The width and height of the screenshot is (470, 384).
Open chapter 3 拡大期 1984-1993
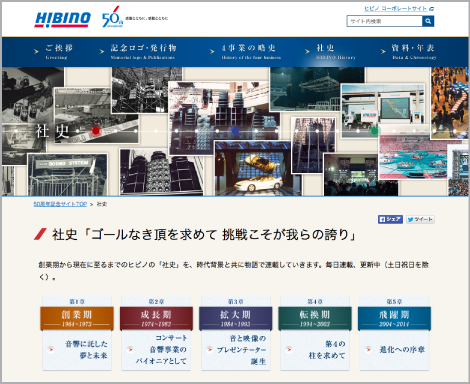pos(235,318)
